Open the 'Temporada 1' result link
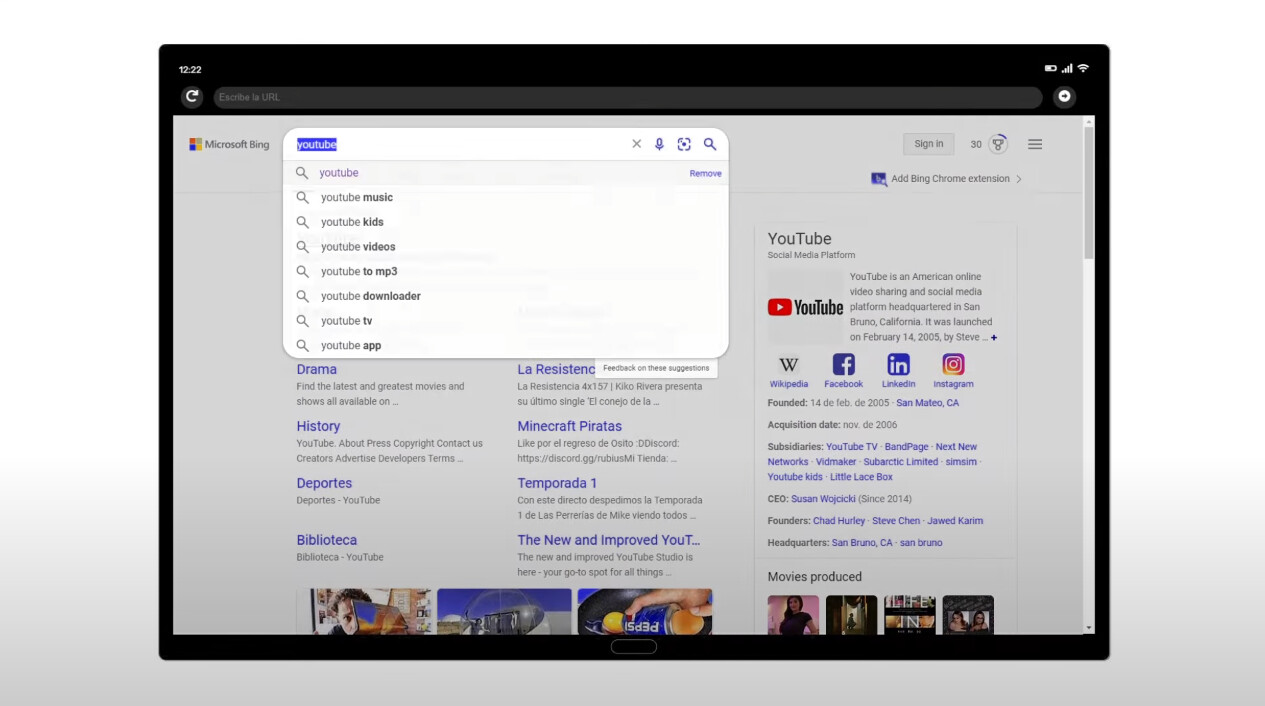The image size is (1265, 706). pos(557,483)
